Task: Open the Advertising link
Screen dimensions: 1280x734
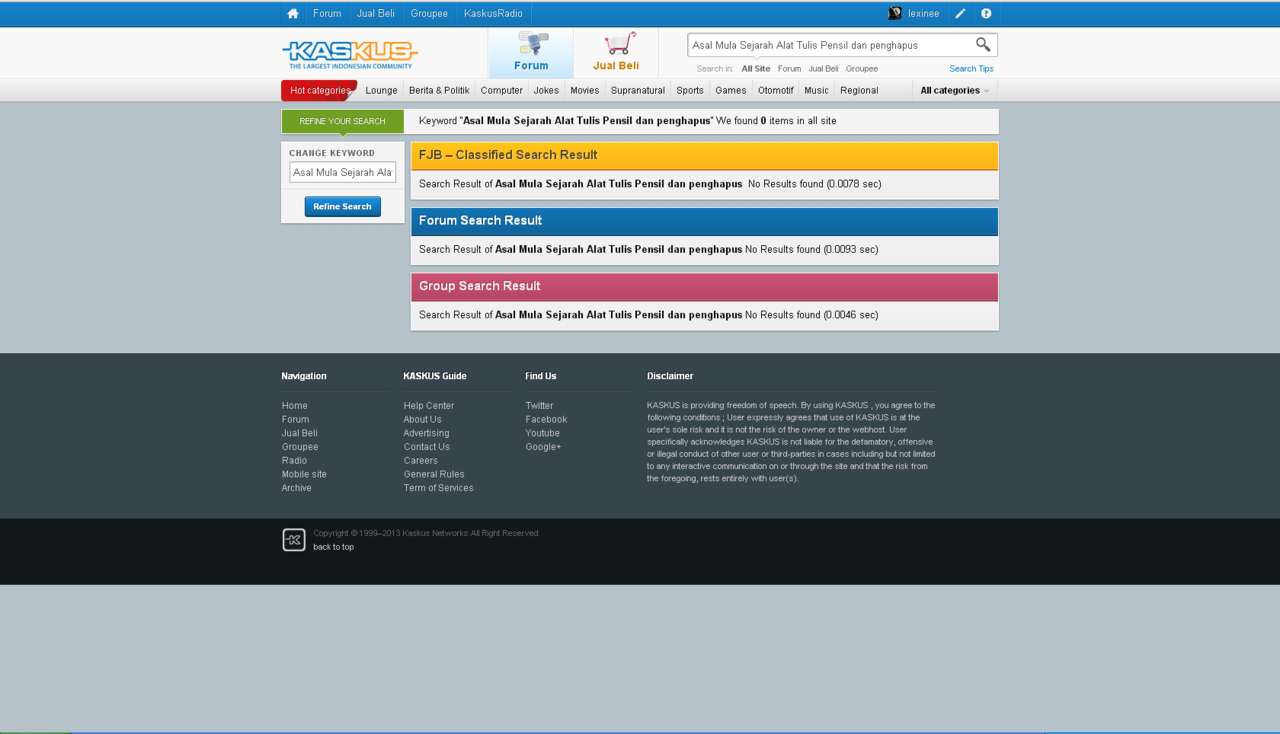Action: point(427,433)
